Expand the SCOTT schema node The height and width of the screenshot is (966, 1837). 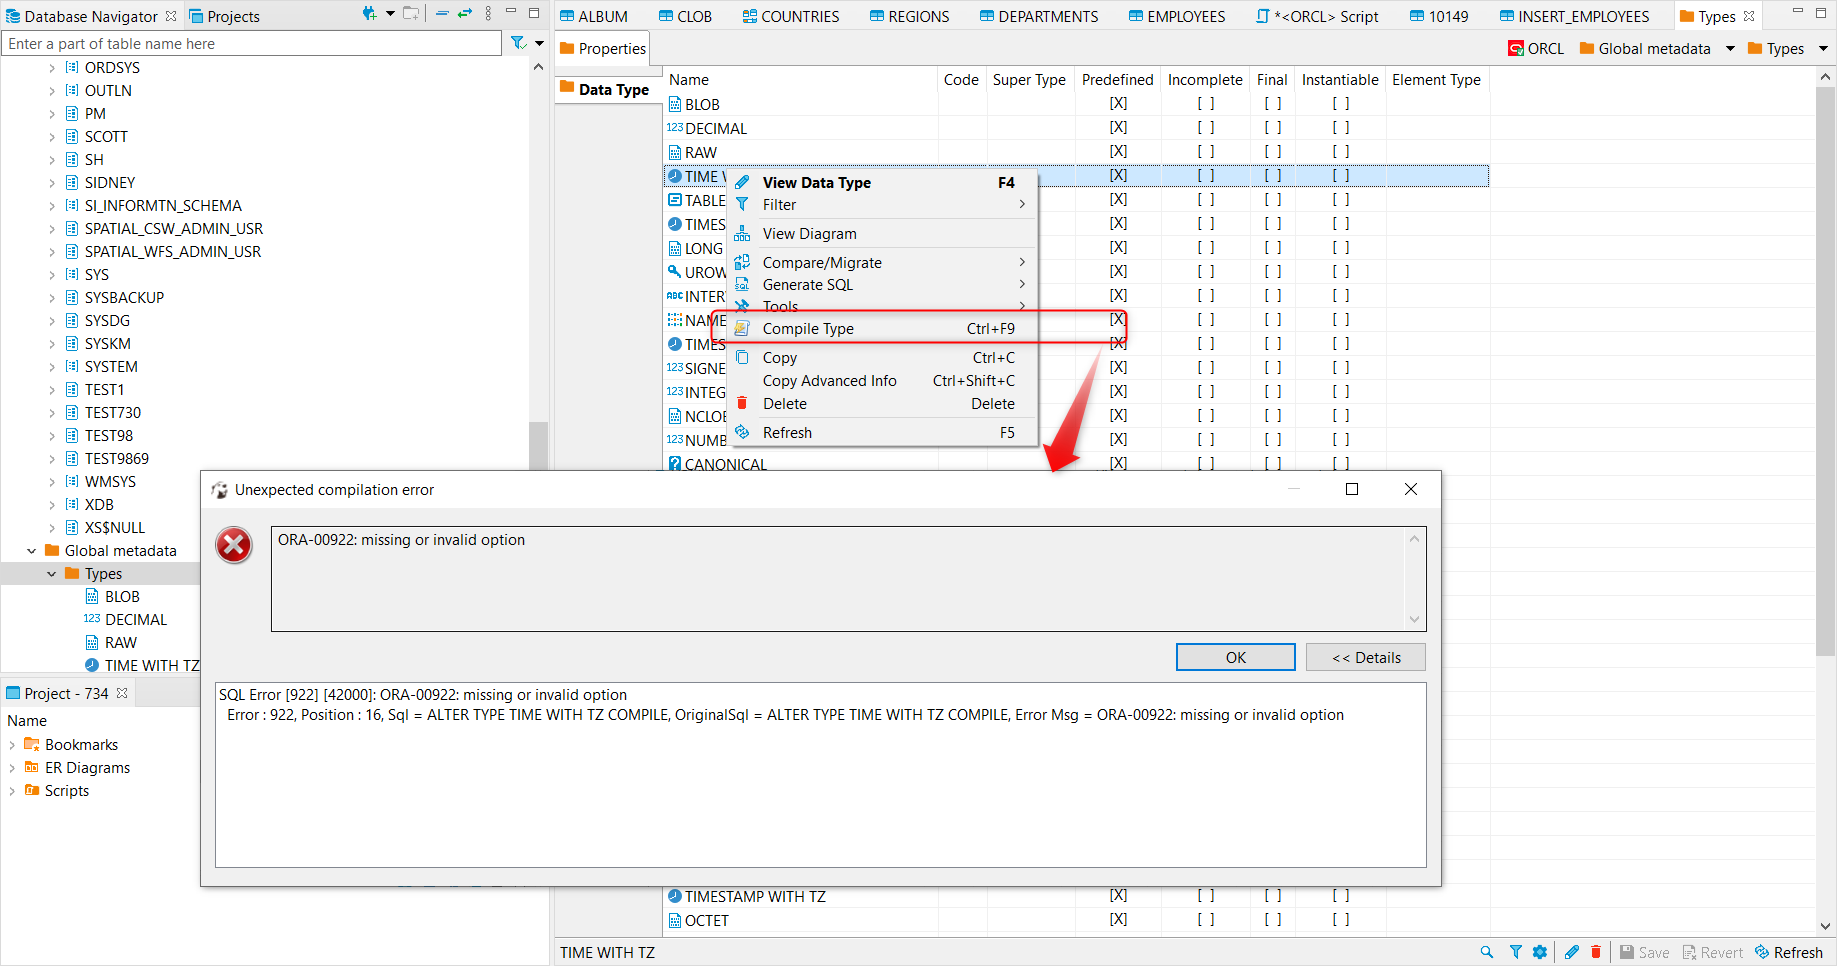(x=52, y=137)
